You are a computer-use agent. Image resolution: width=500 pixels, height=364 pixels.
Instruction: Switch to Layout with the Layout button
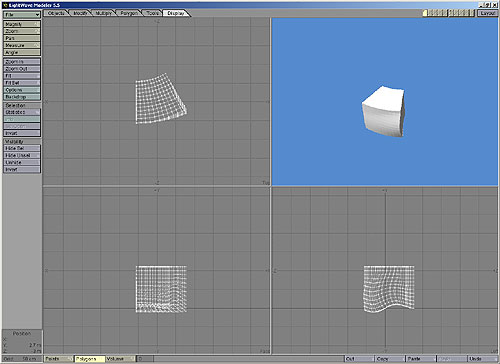click(x=487, y=13)
